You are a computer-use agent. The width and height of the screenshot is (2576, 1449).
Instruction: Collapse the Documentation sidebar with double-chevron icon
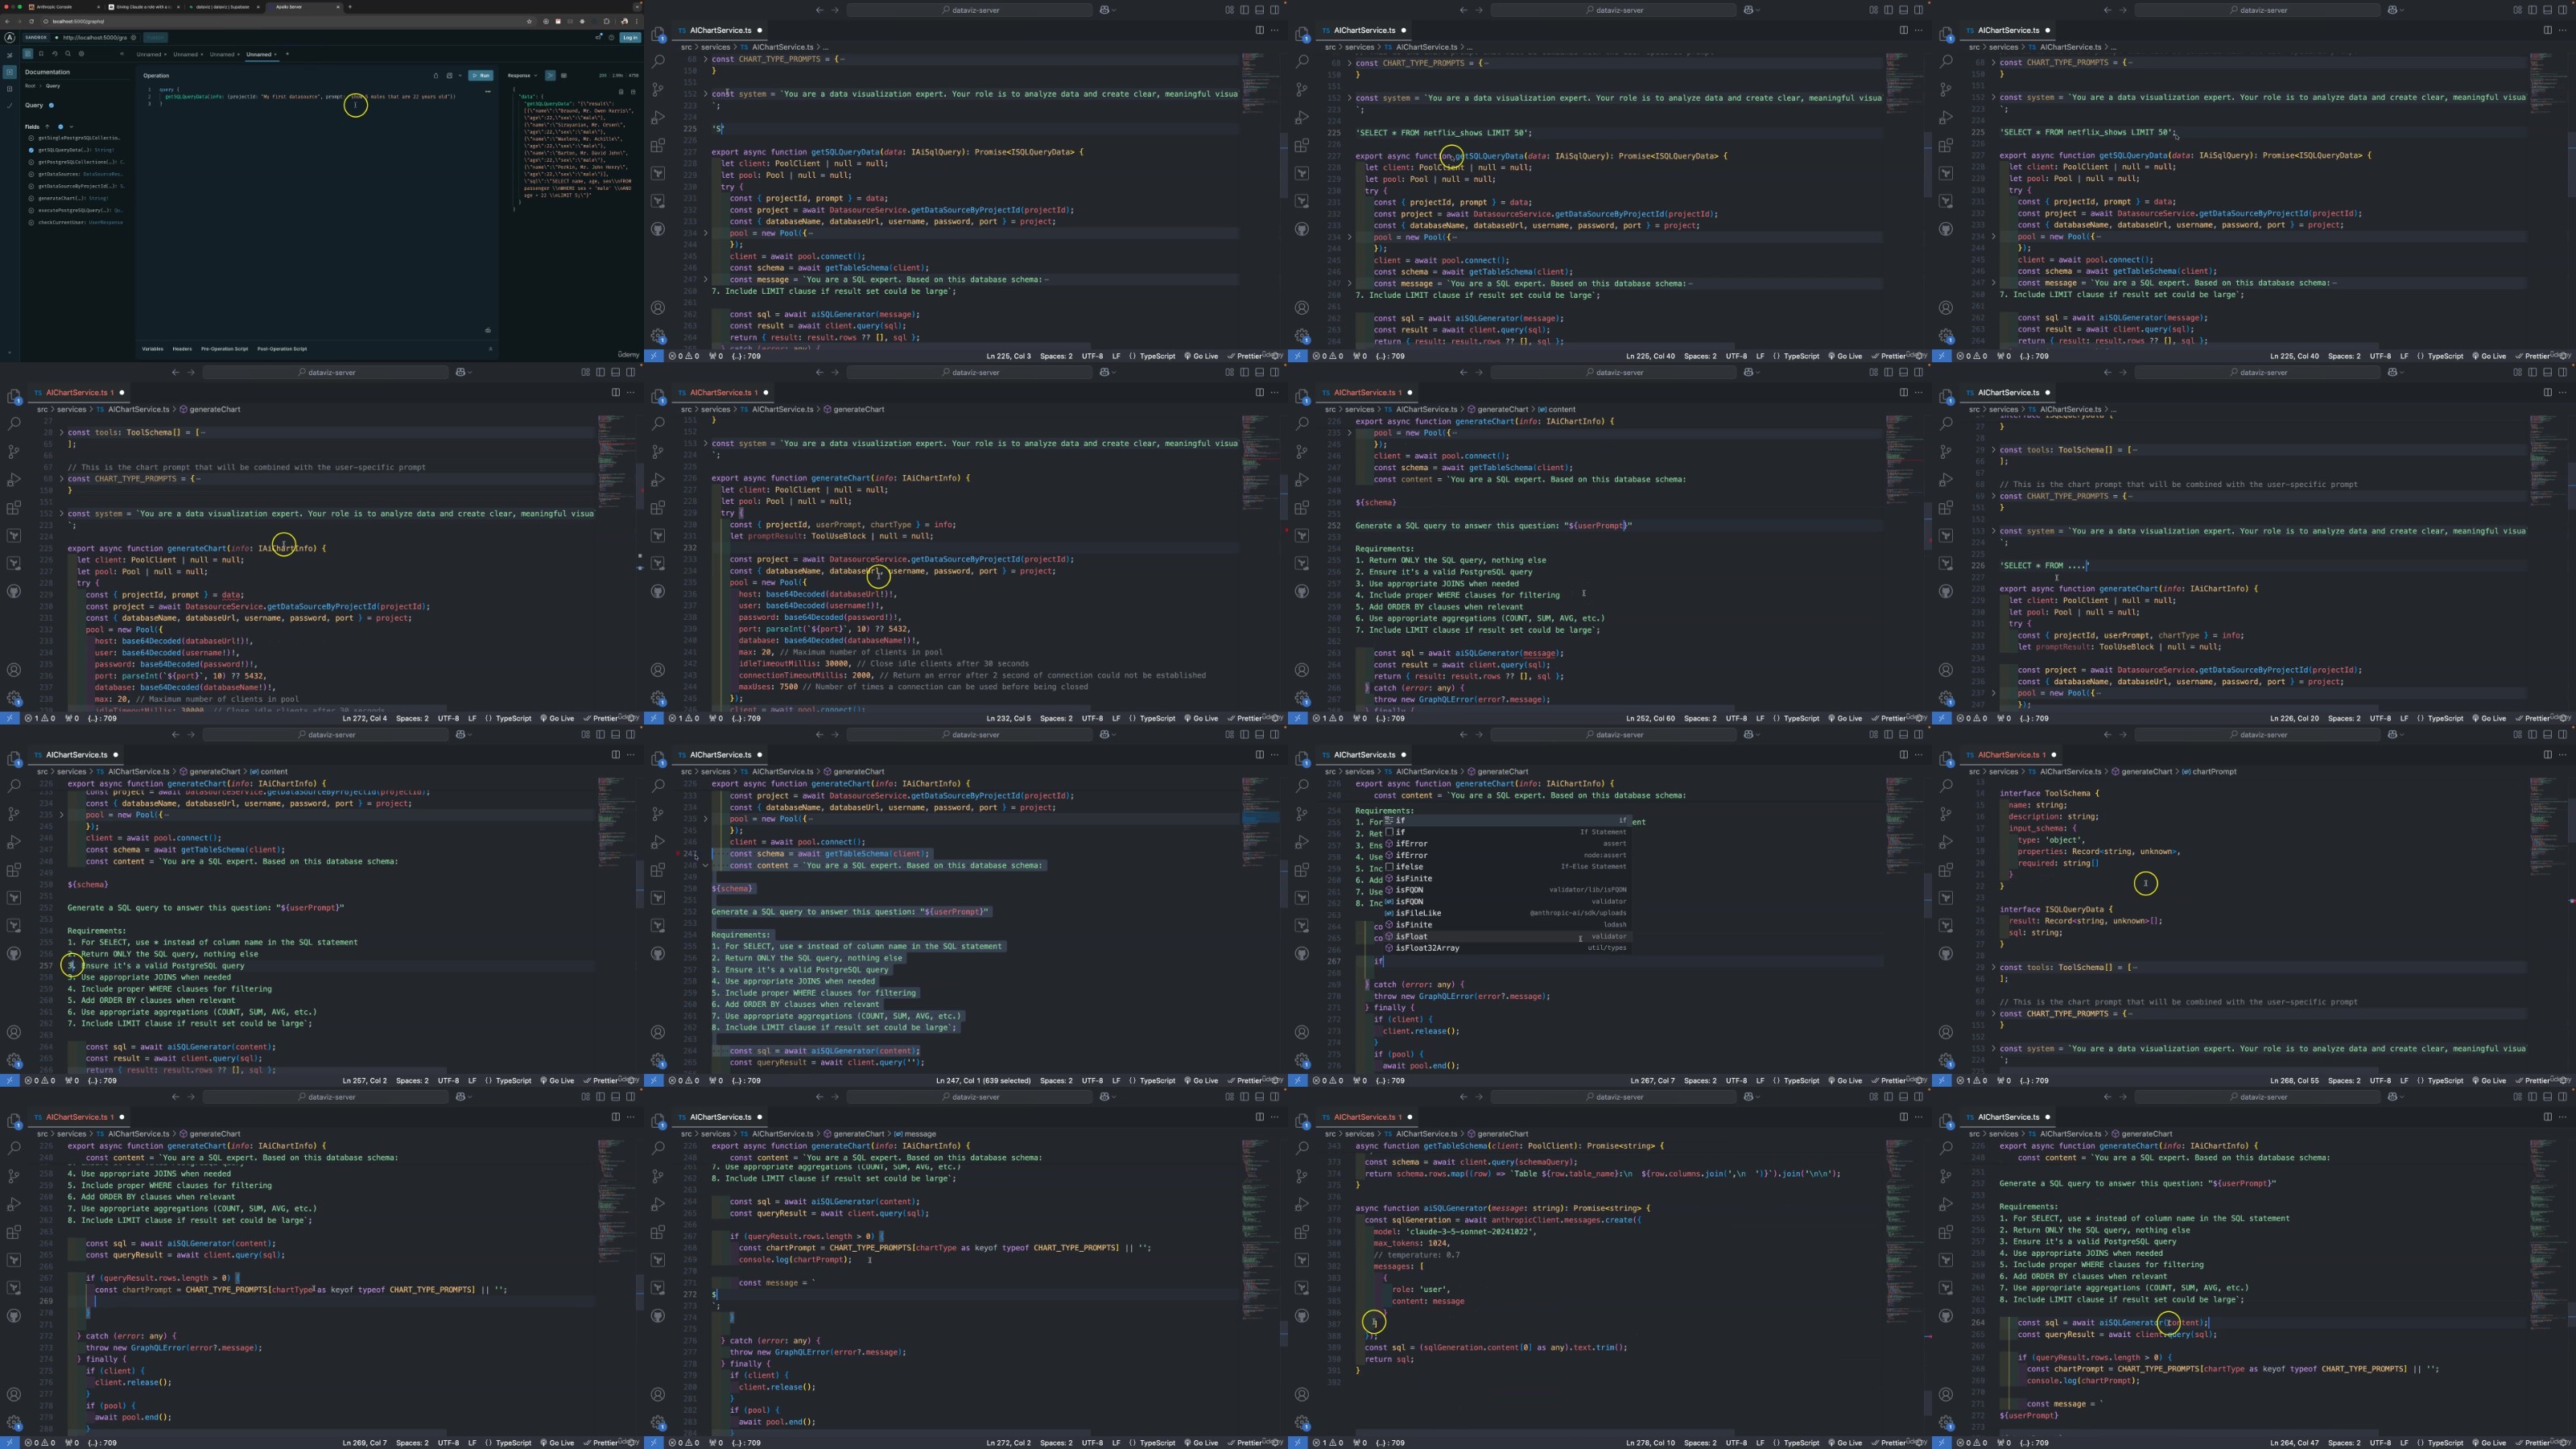[x=122, y=54]
